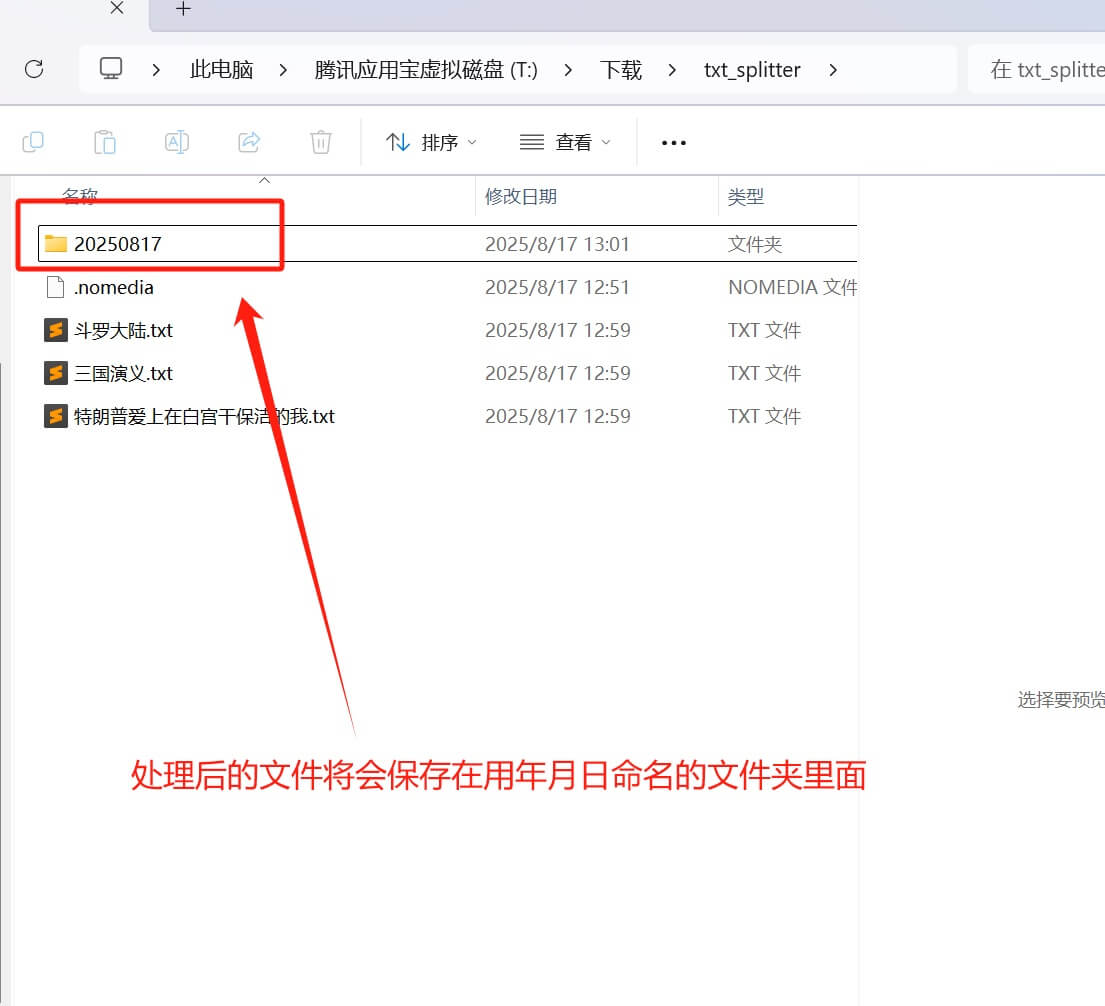The image size is (1105, 1006).
Task: Click the Share icon in toolbar
Action: [x=249, y=142]
